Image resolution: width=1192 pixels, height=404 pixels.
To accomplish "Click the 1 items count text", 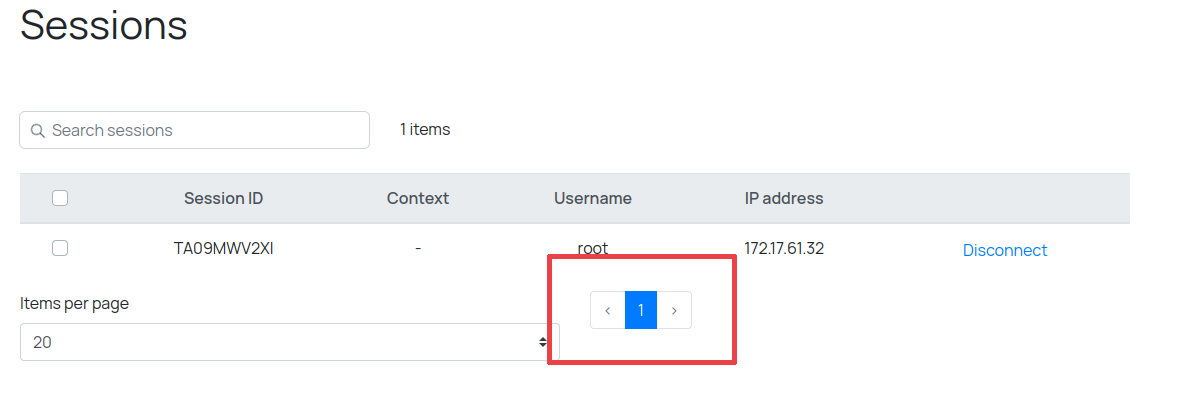I will (425, 129).
